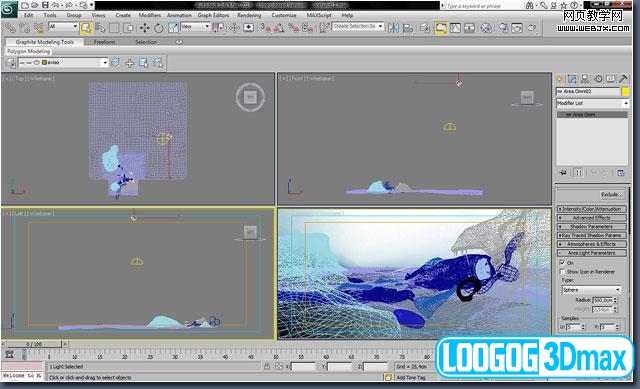Viewport: 640px width, 389px height.
Task: Click the Mirror tool icon
Action: click(x=393, y=28)
